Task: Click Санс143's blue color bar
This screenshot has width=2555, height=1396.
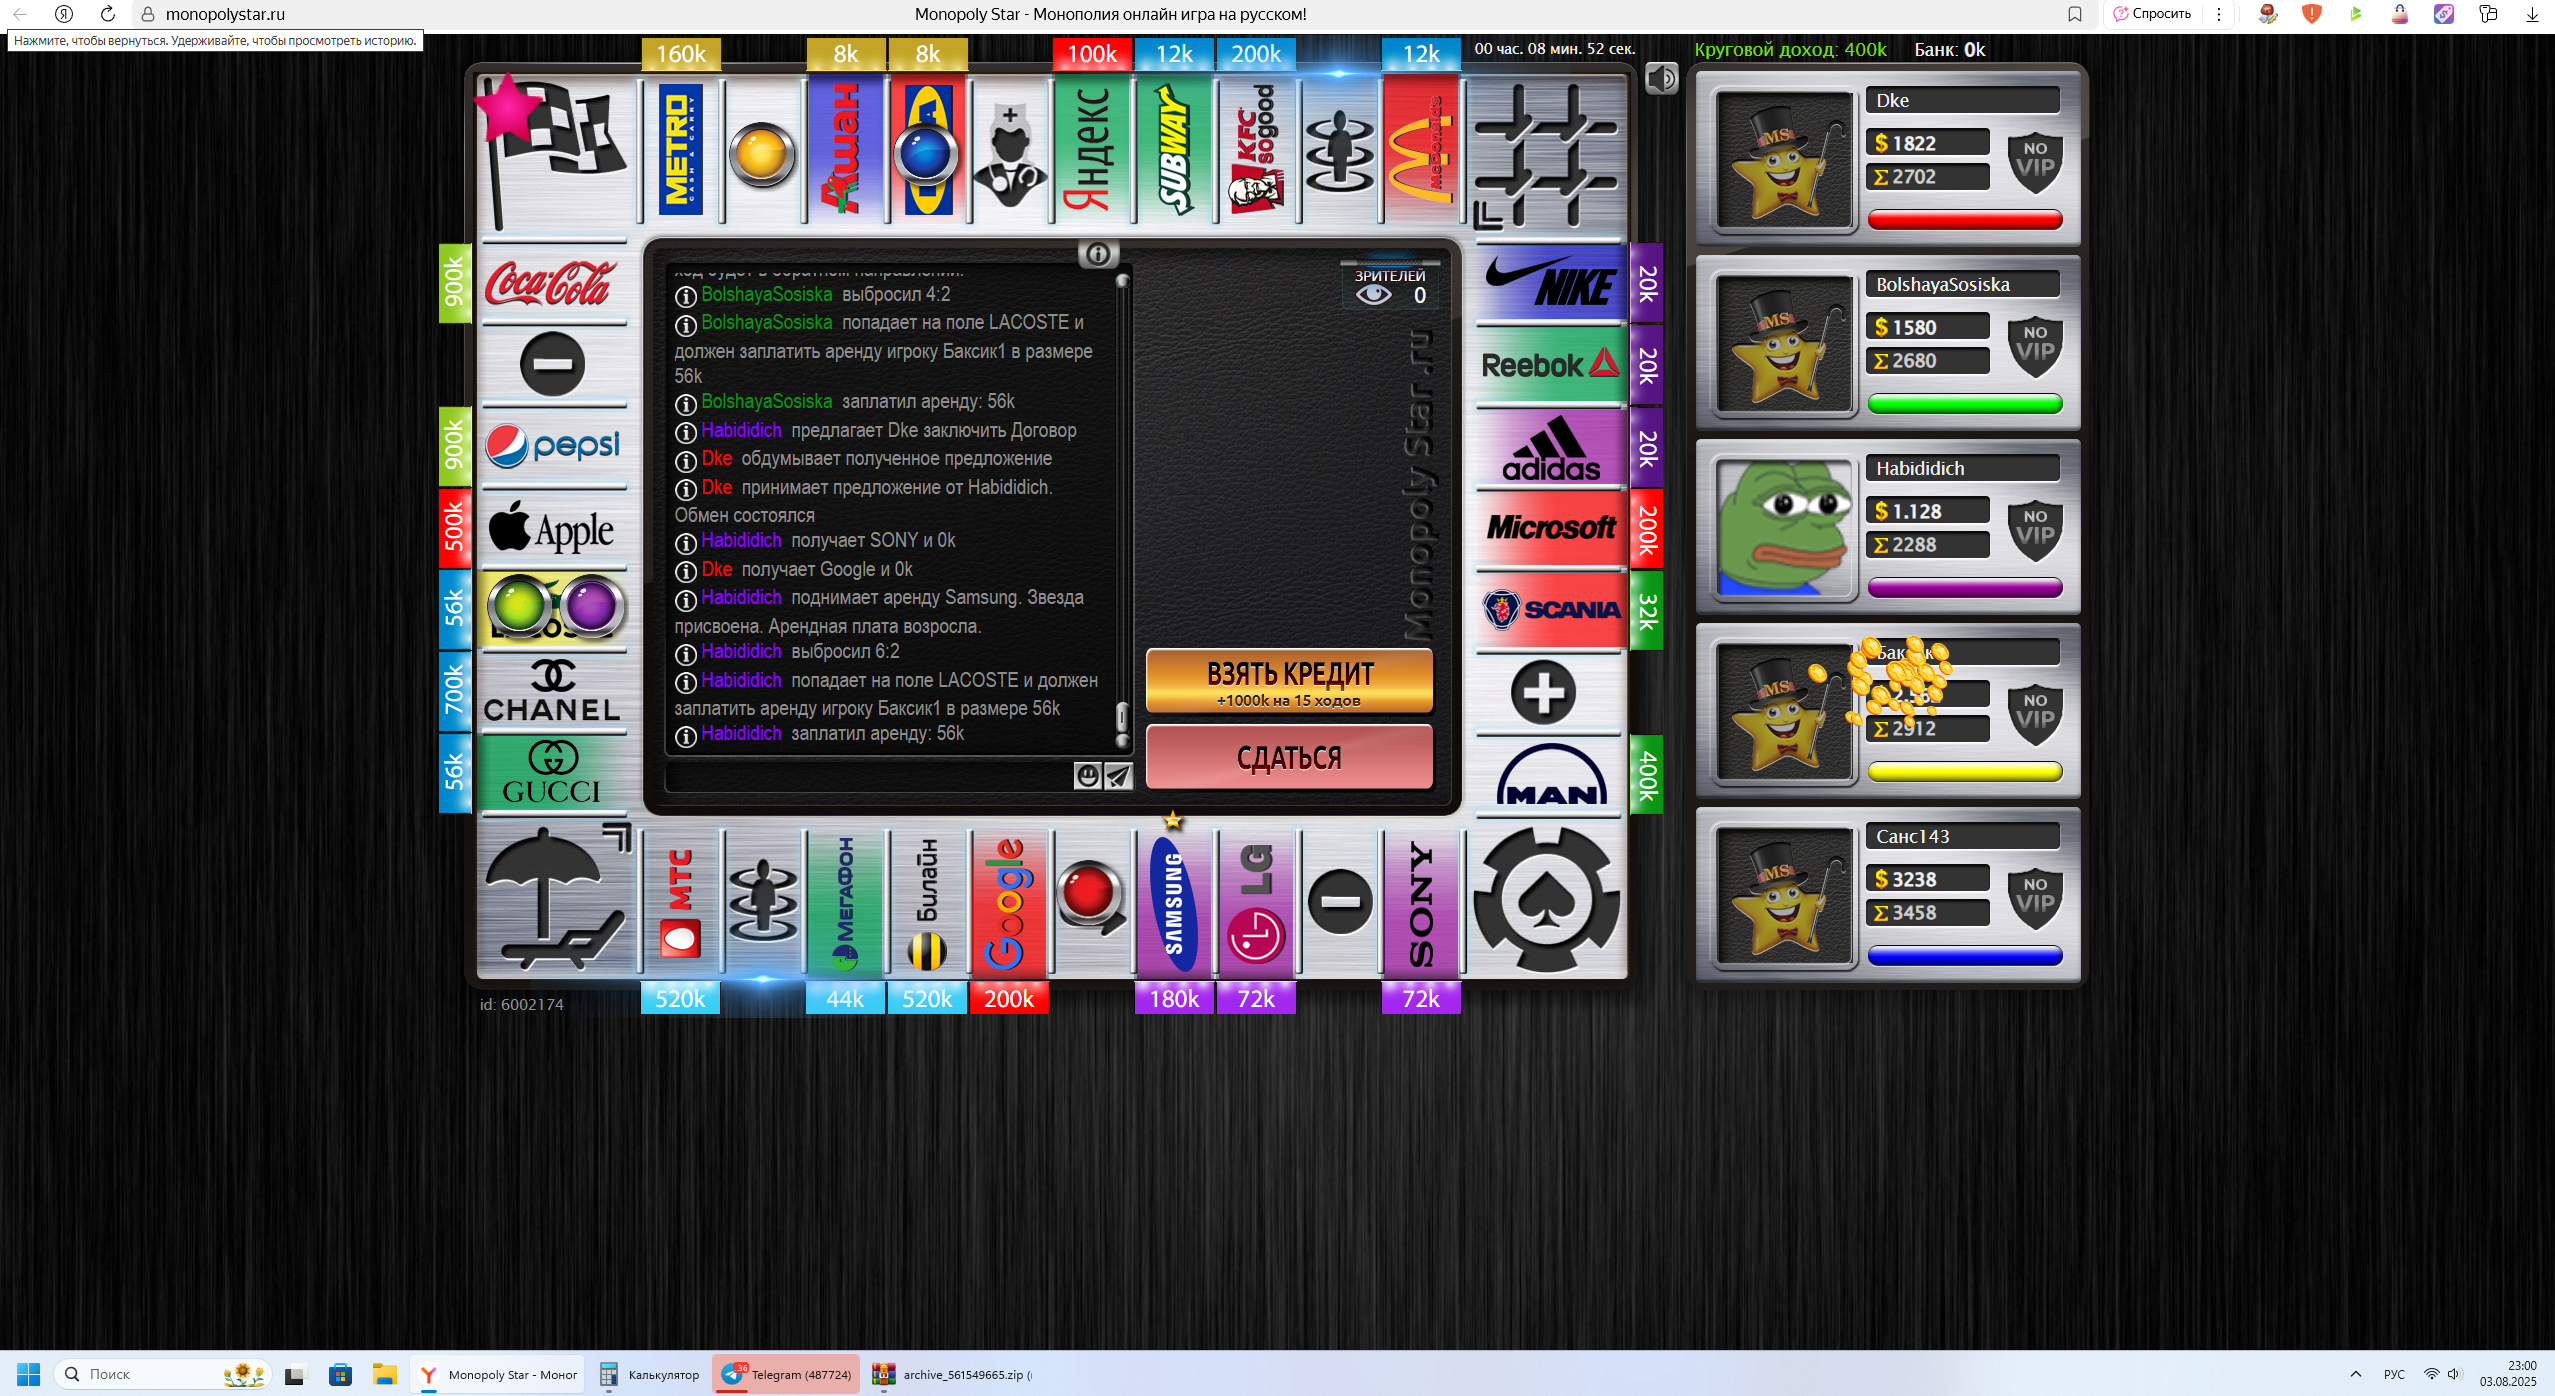Action: click(1964, 956)
